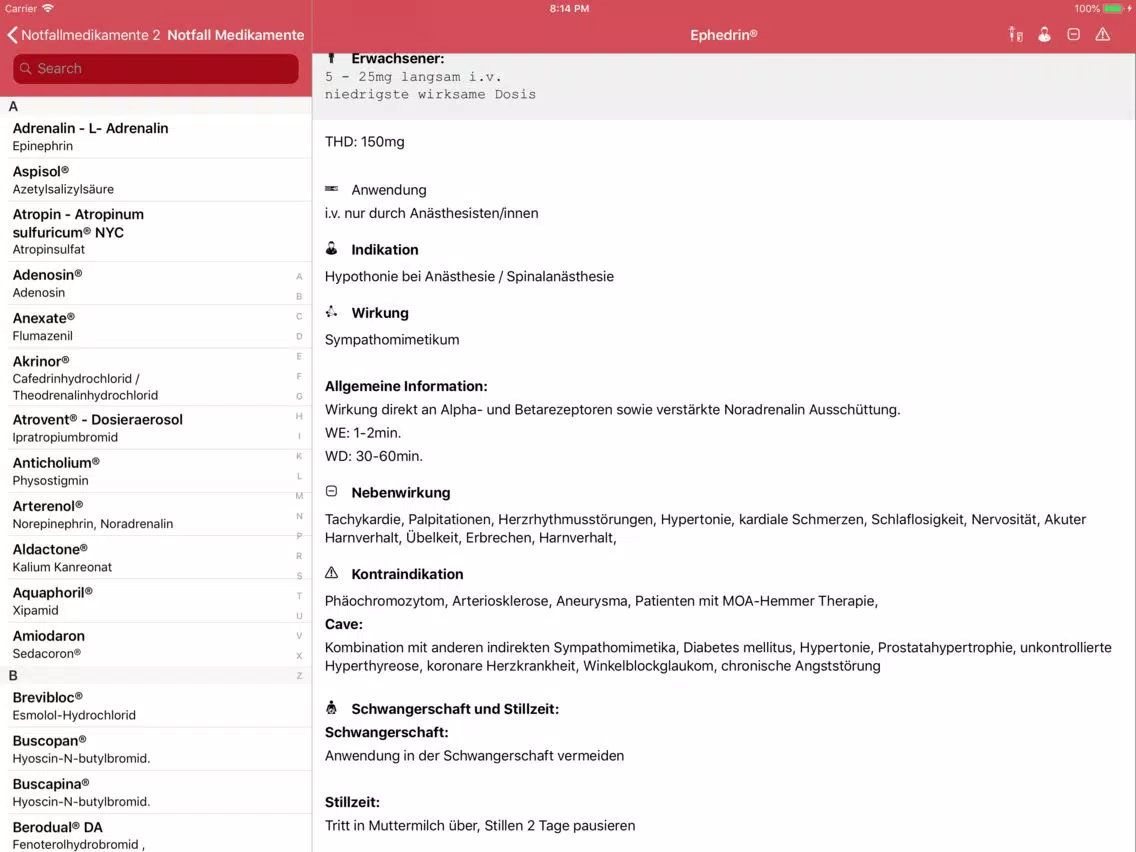Jump to letter X in index
The height and width of the screenshot is (852, 1136).
[299, 656]
